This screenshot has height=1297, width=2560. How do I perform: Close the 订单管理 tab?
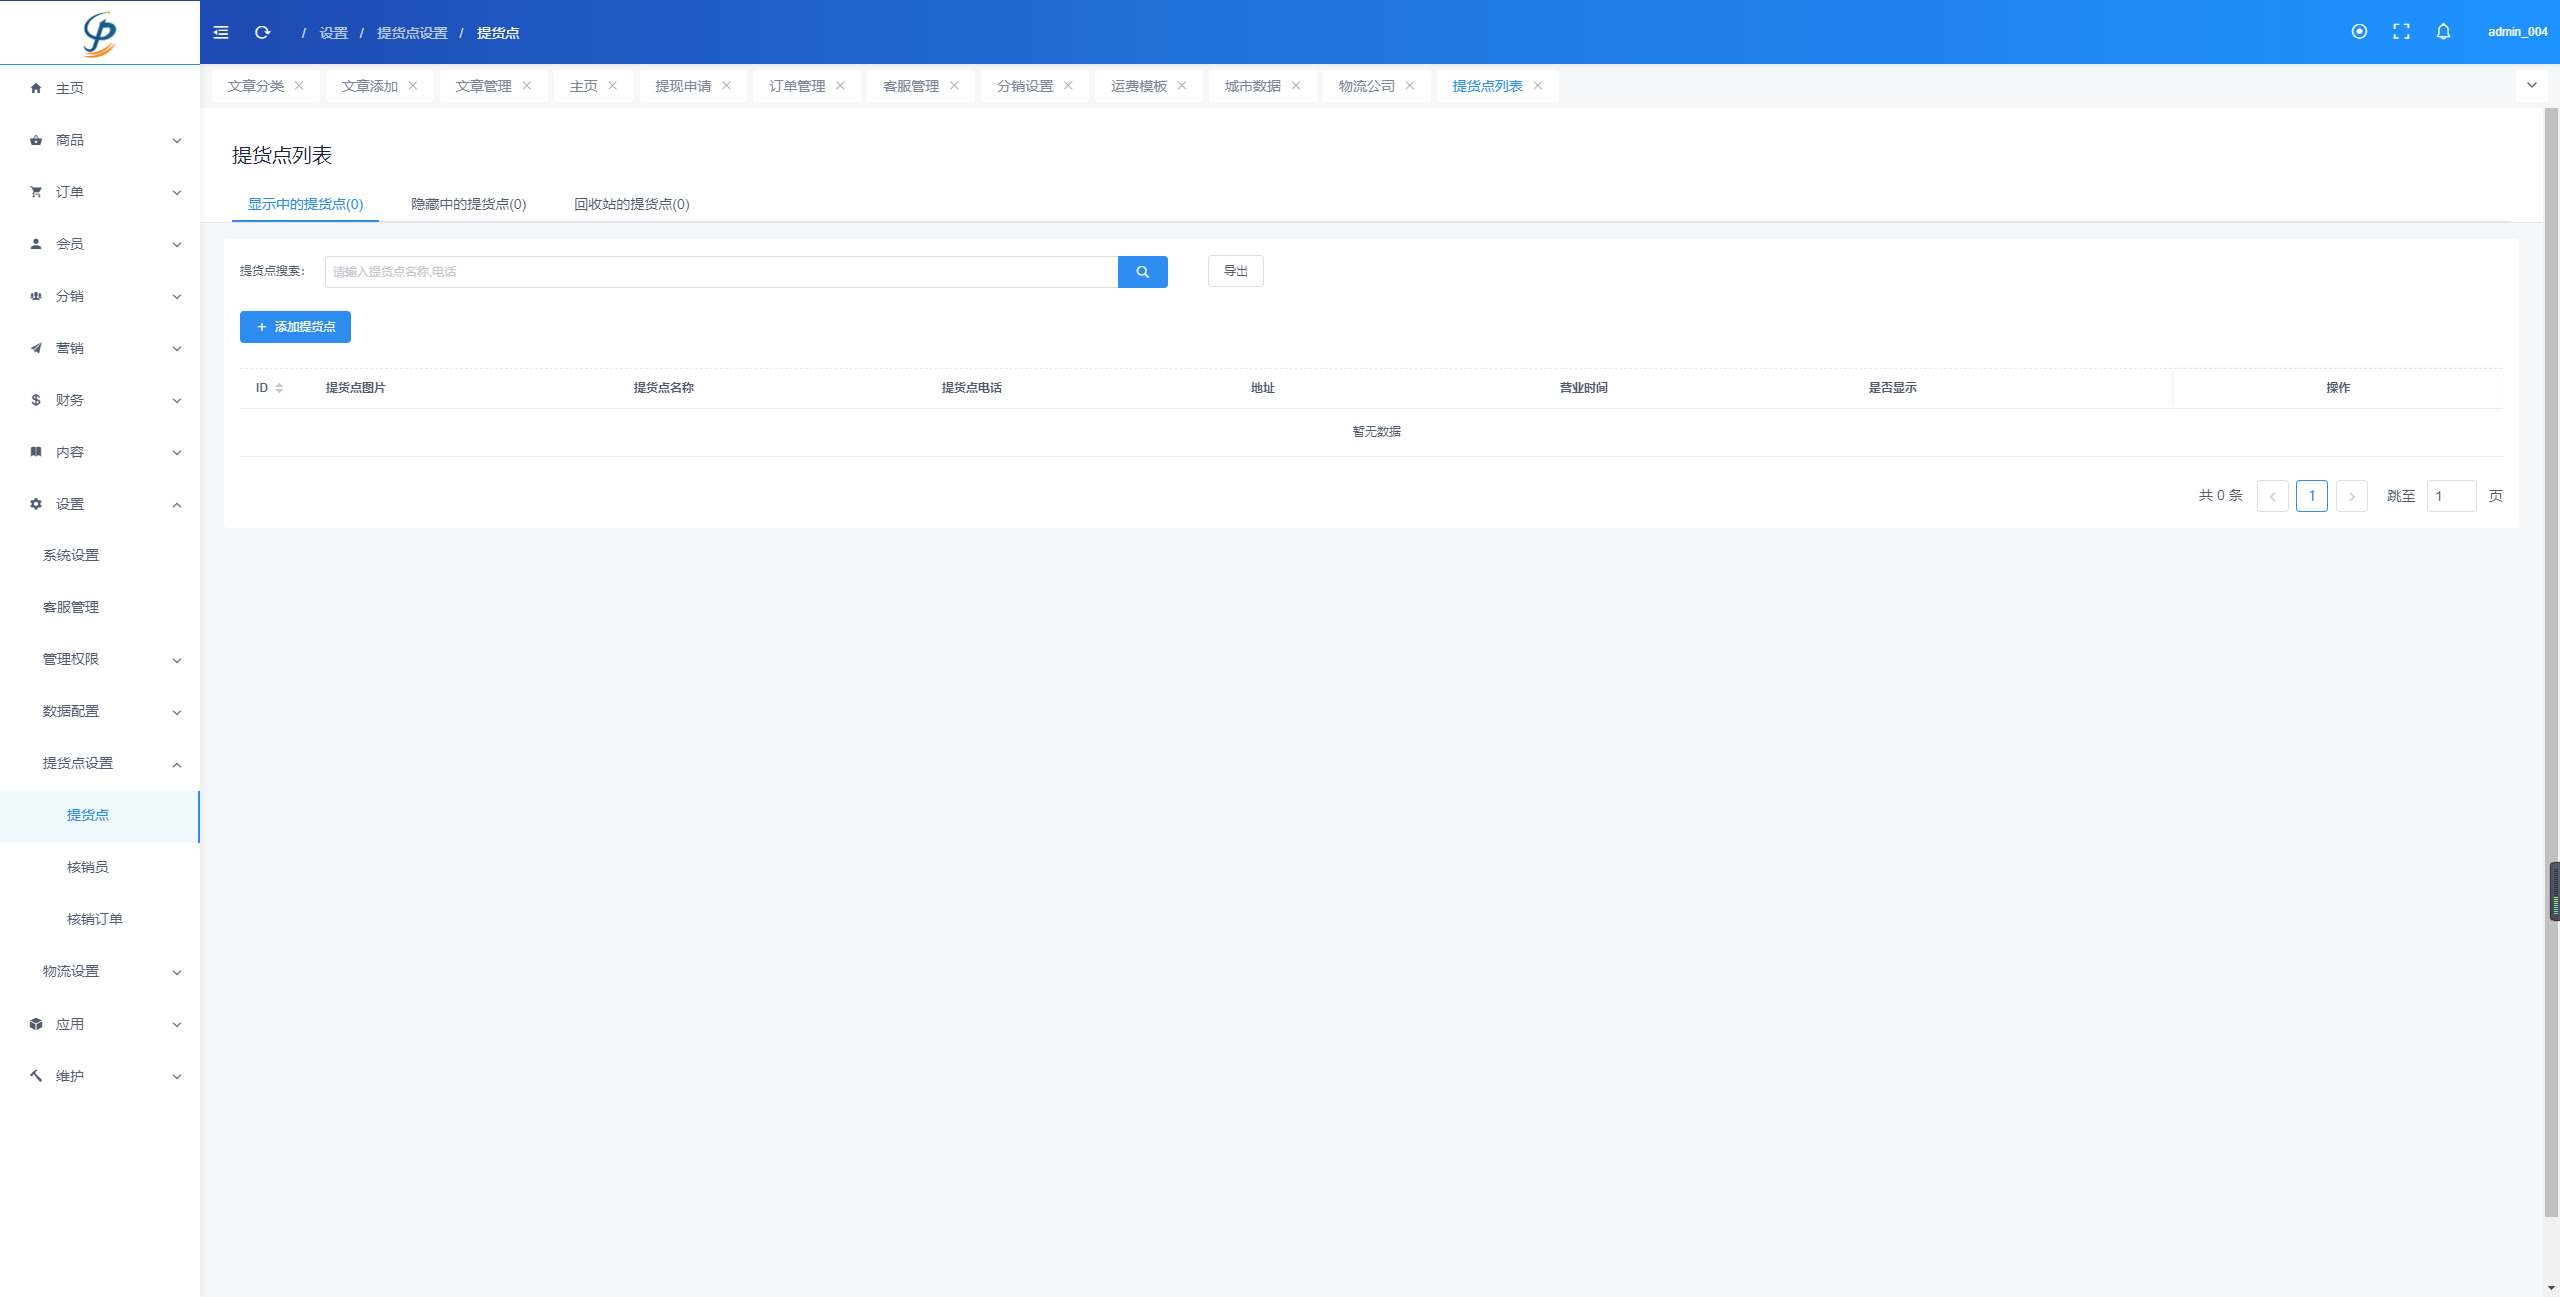point(841,86)
